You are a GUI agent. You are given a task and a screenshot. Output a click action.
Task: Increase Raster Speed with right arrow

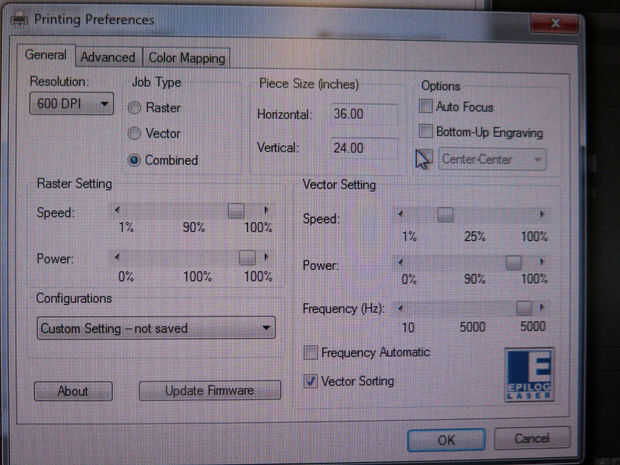(x=266, y=210)
